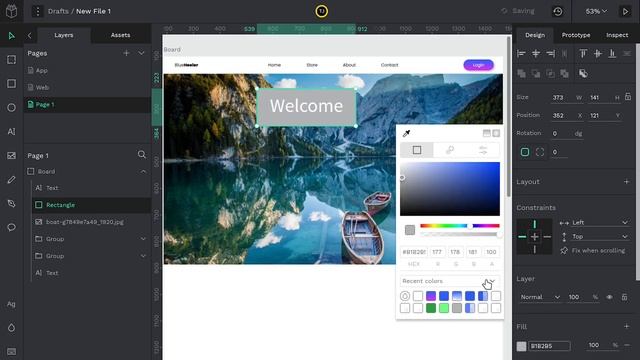Align horizontal centers icon
This screenshot has width=640, height=360.
pos(536,53)
